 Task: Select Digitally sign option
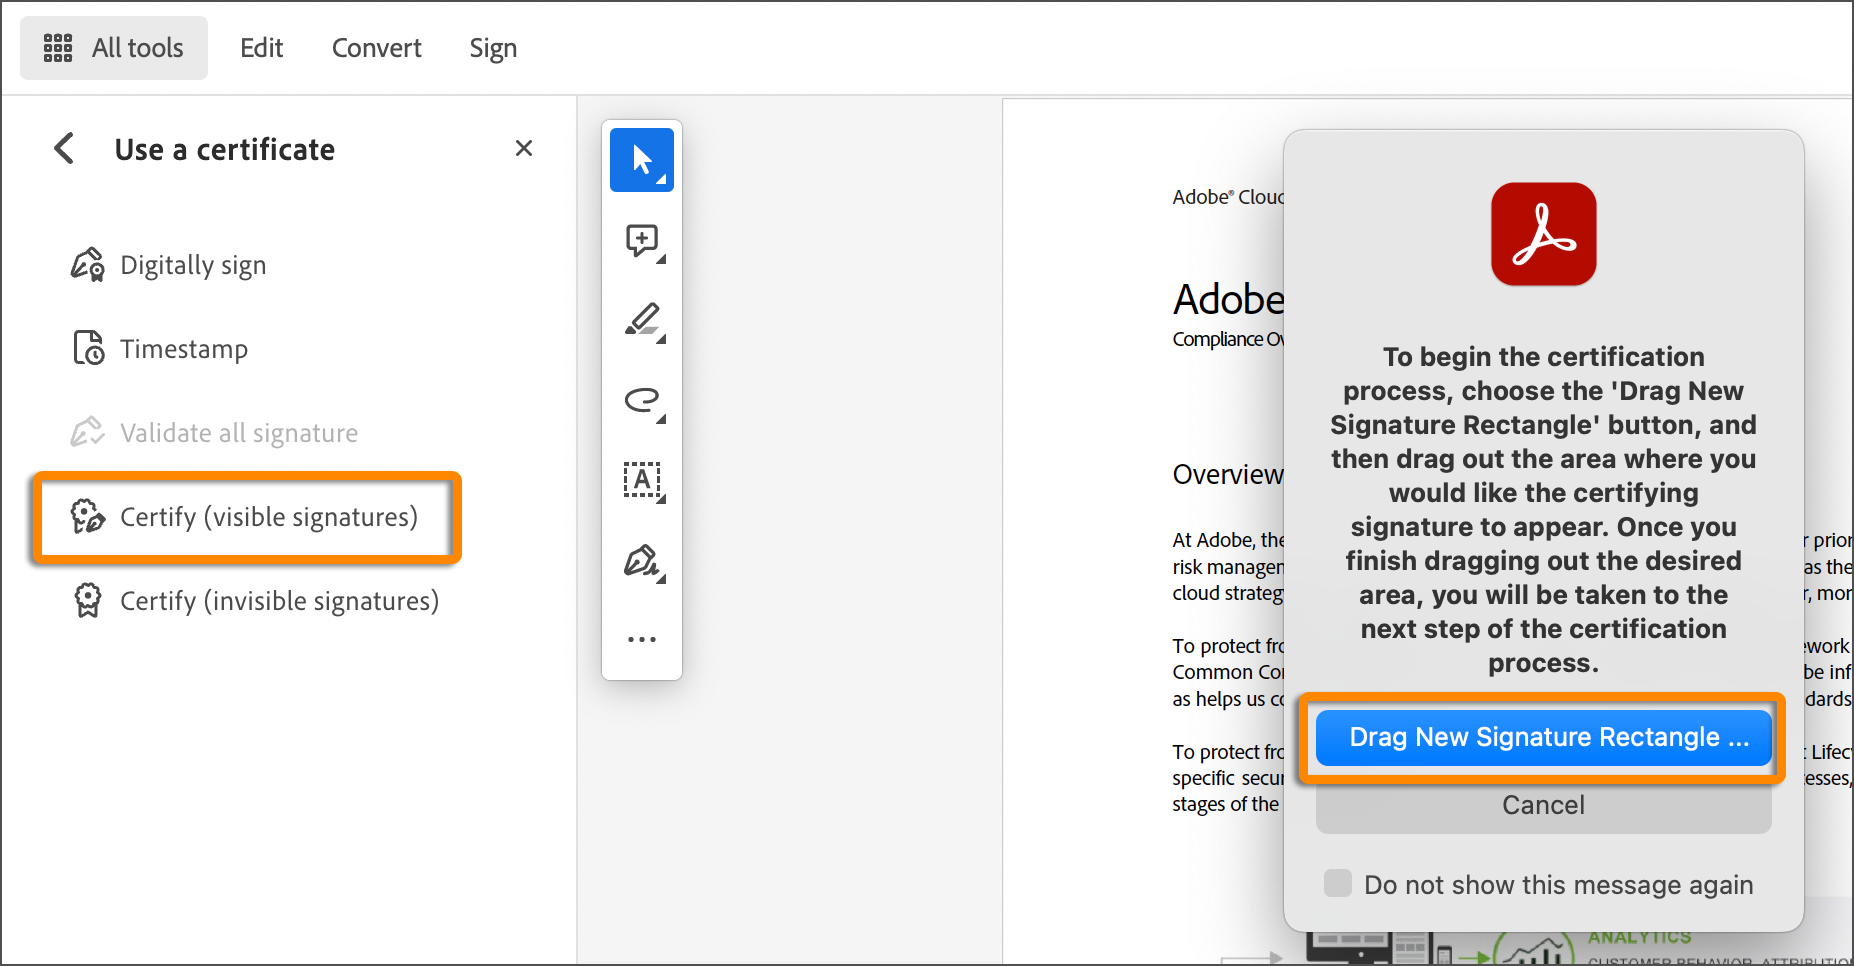click(192, 264)
